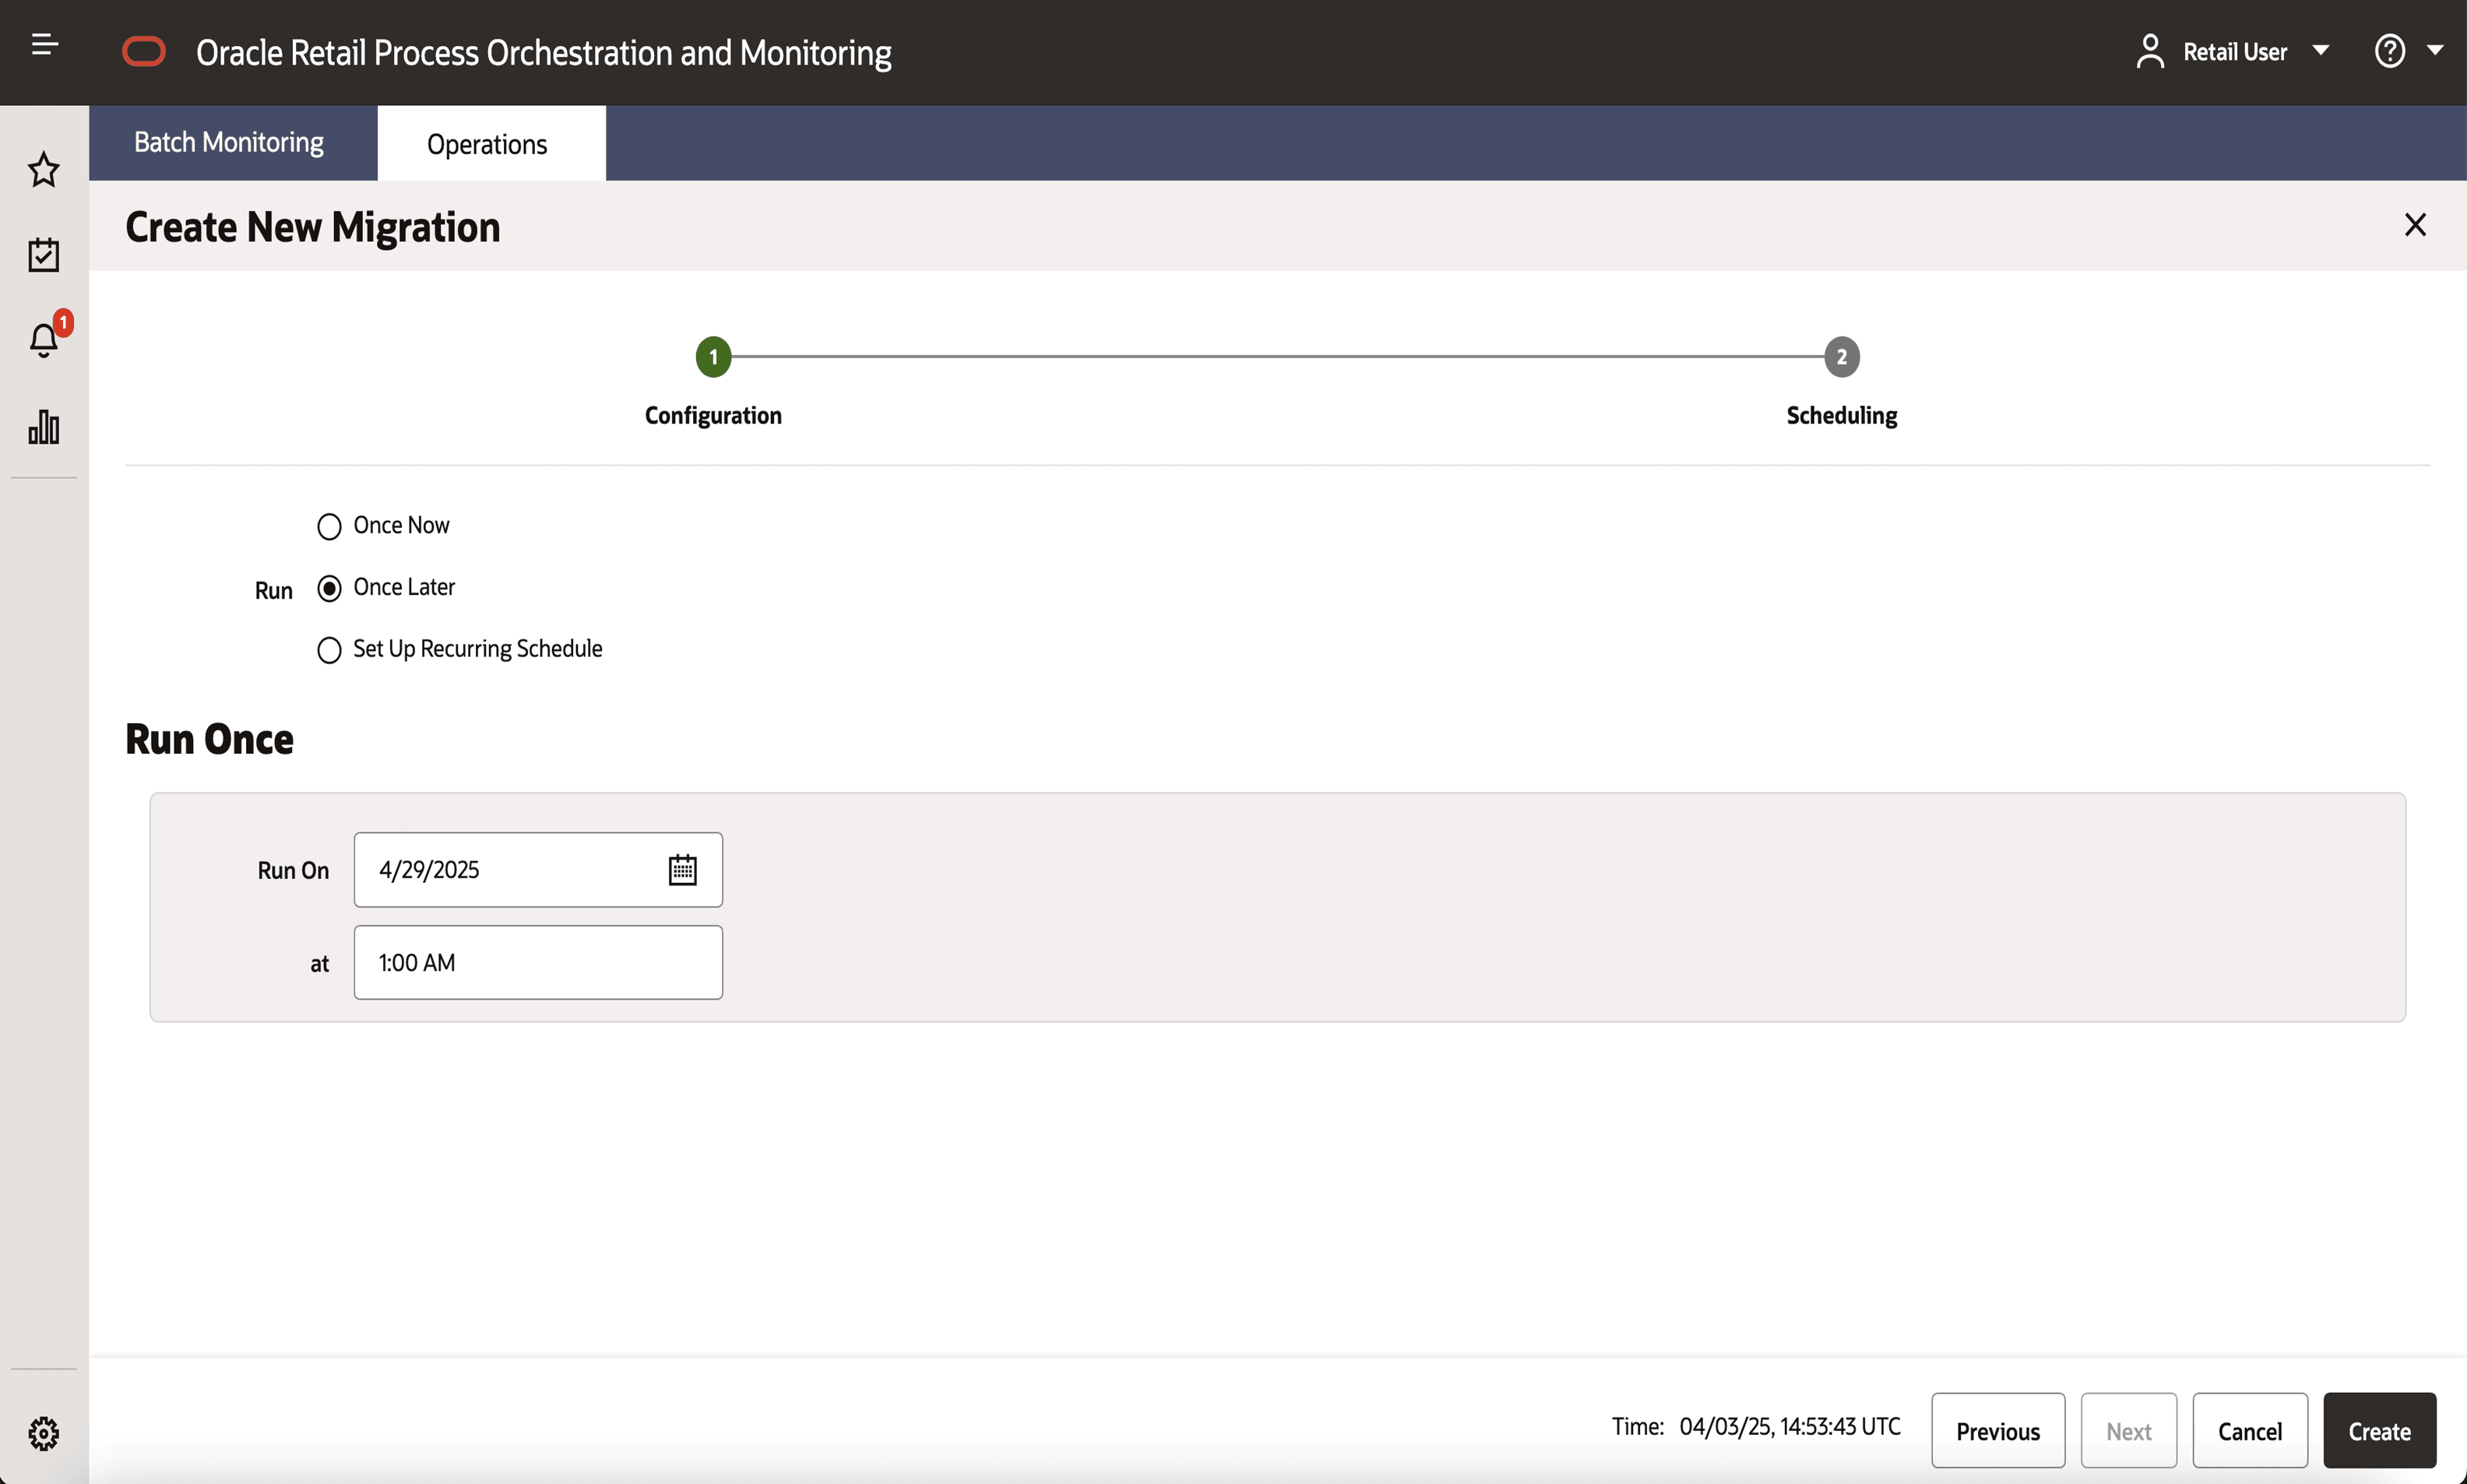2467x1484 pixels.
Task: Open Favorites star in sidebar
Action: (x=44, y=169)
